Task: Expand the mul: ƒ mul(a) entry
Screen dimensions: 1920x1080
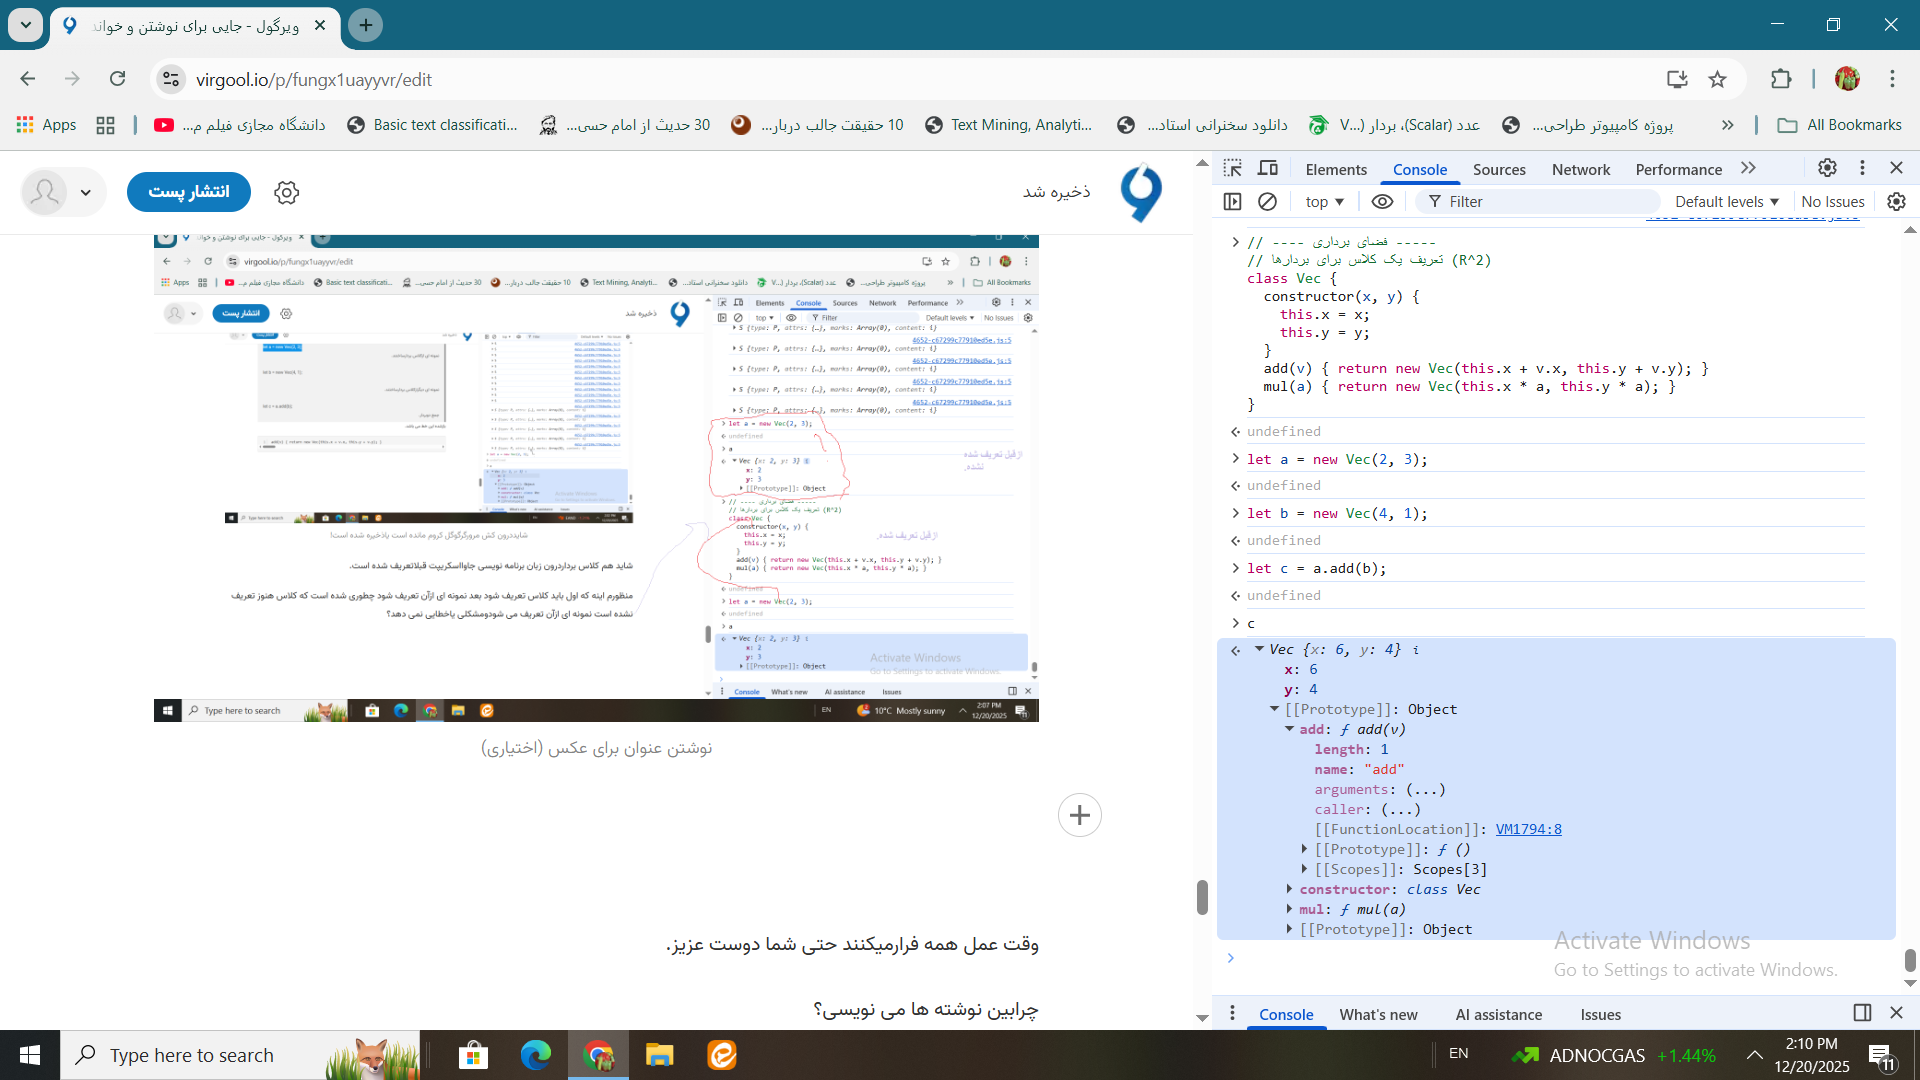Action: (1290, 909)
